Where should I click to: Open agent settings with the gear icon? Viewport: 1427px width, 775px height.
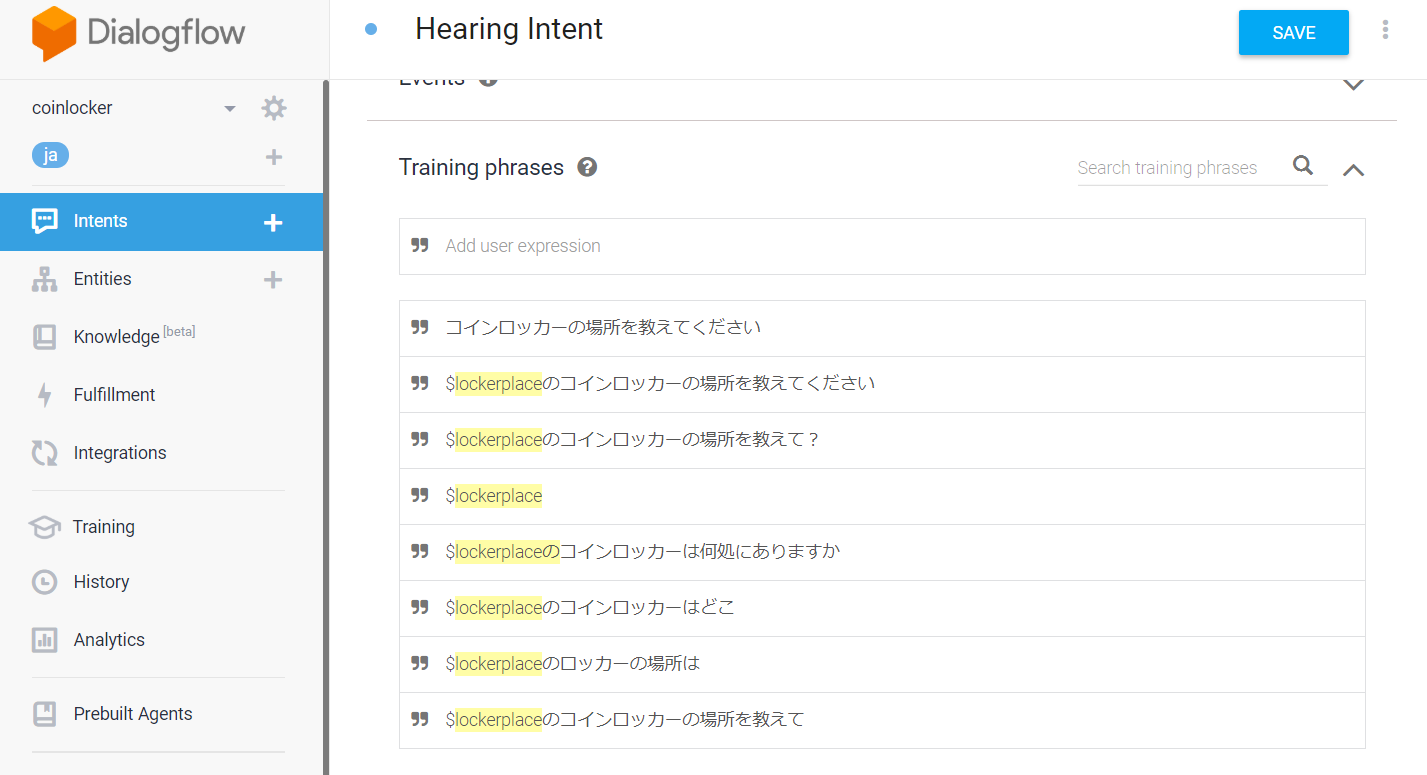[273, 107]
